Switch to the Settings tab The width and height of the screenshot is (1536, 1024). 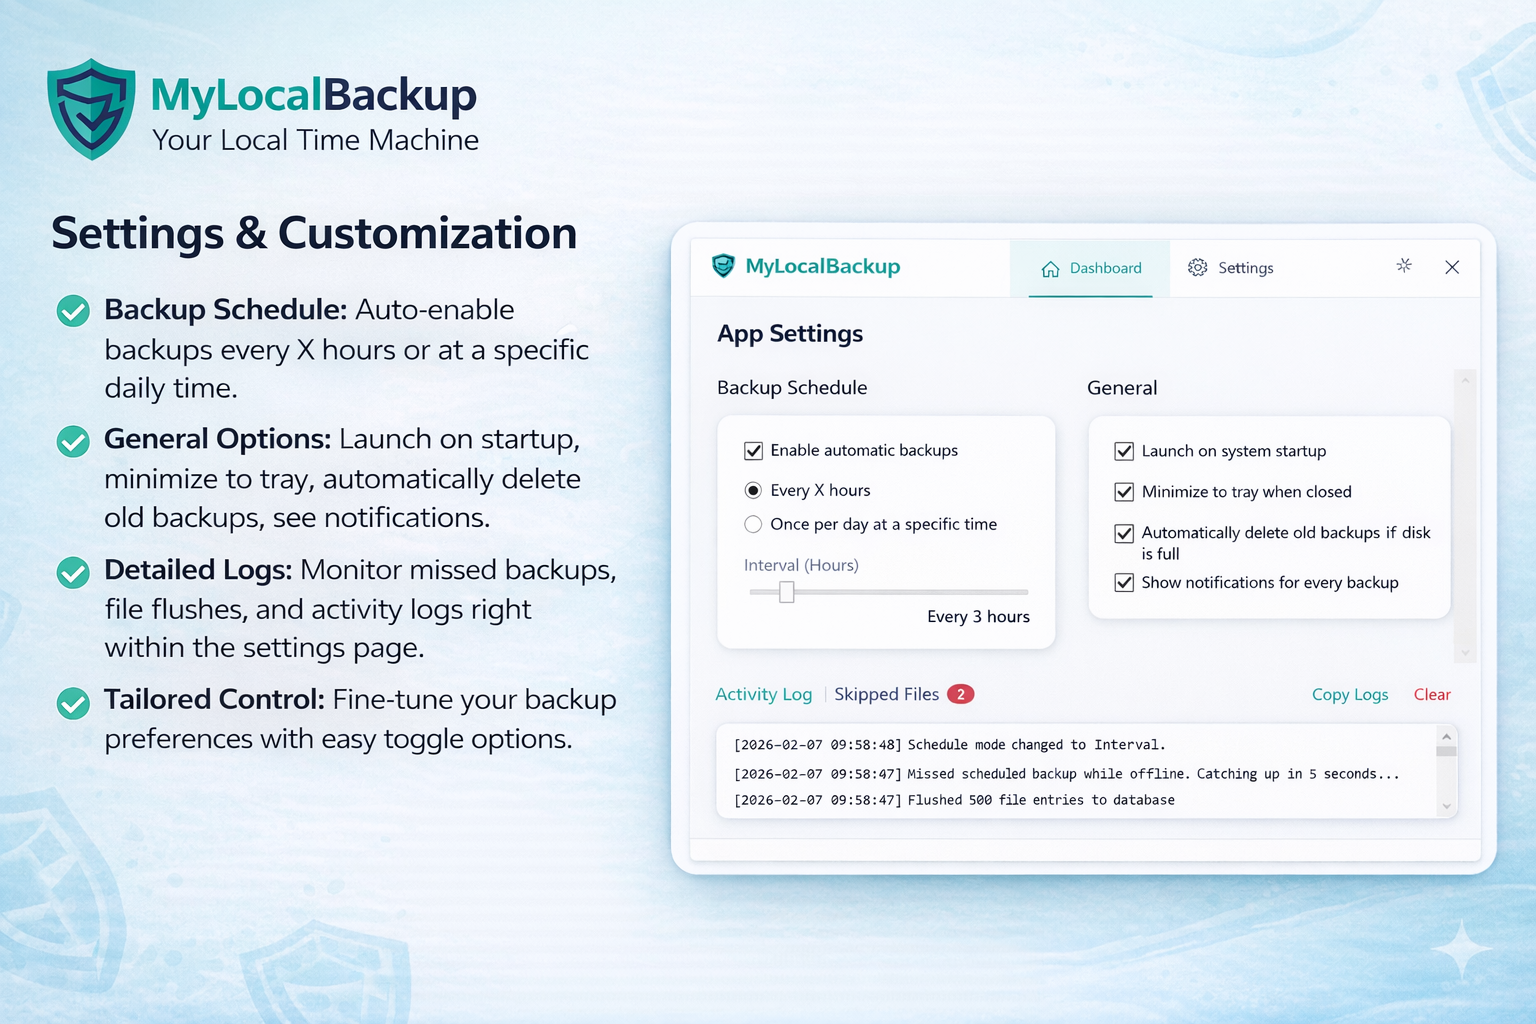click(1245, 268)
